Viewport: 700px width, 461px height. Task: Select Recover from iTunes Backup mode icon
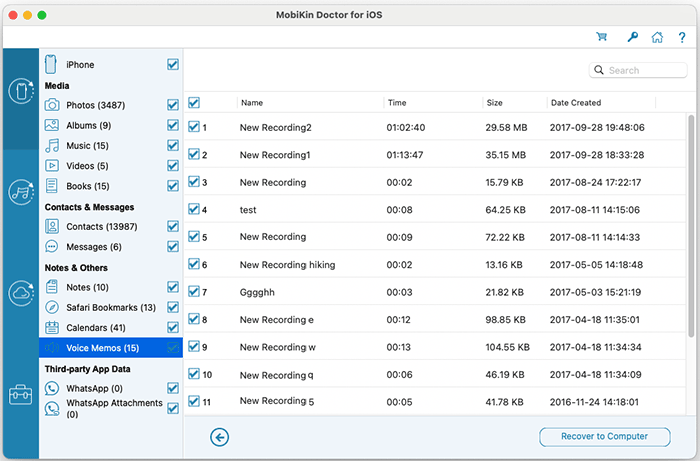[21, 192]
